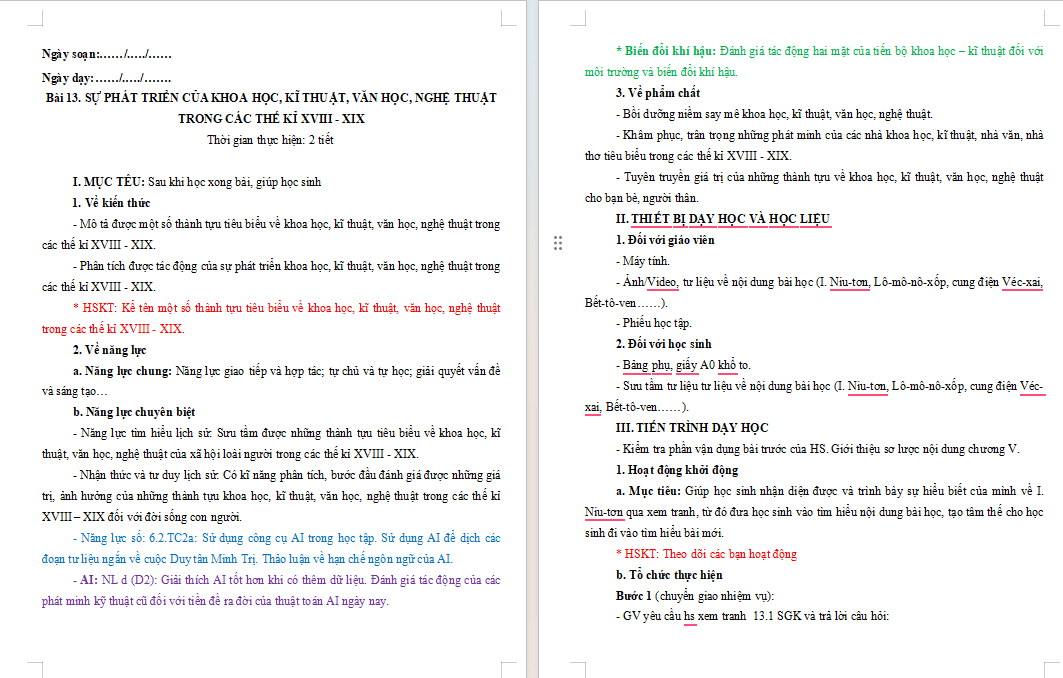Click the '- Phiếu học tập.' line
Image resolution: width=1063 pixels, height=678 pixels.
click(x=654, y=323)
